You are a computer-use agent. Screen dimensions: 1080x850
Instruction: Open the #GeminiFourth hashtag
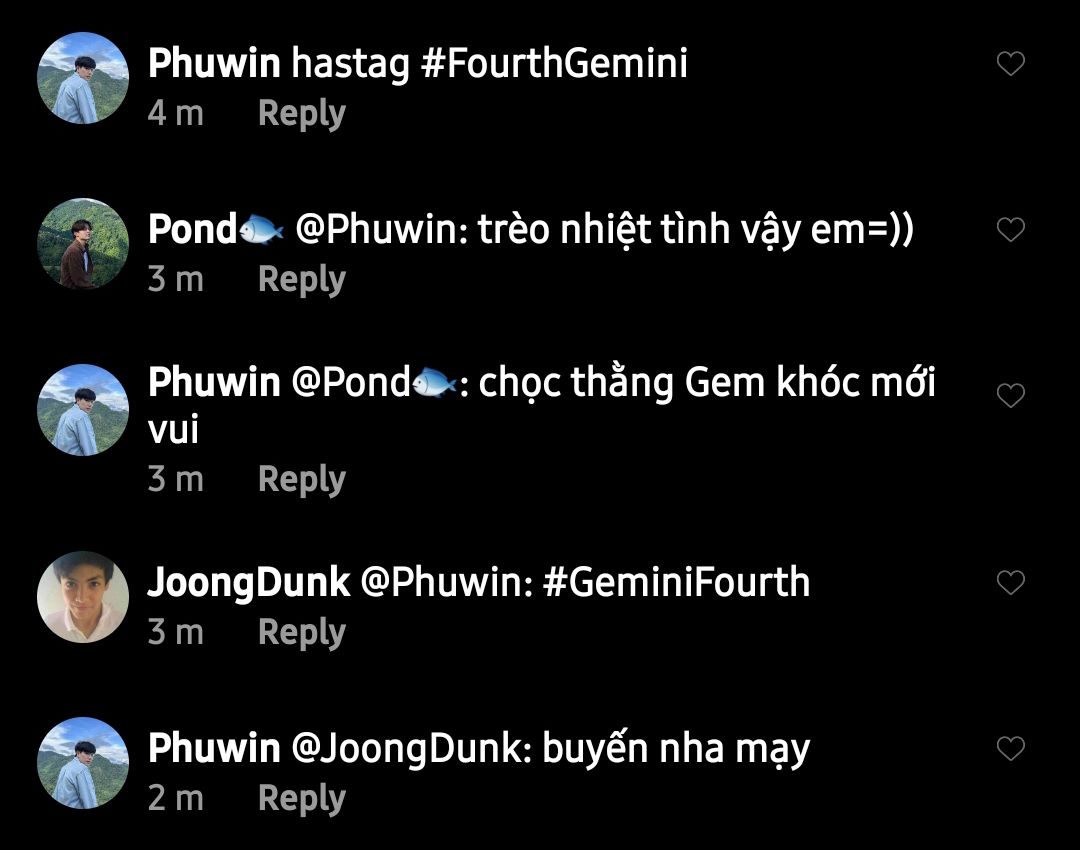(x=676, y=582)
